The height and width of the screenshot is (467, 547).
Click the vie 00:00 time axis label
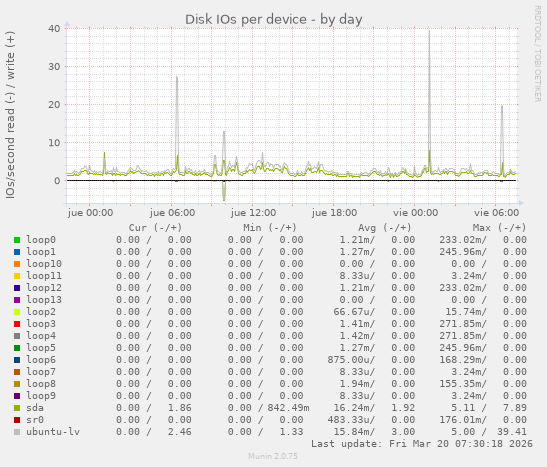click(x=415, y=213)
